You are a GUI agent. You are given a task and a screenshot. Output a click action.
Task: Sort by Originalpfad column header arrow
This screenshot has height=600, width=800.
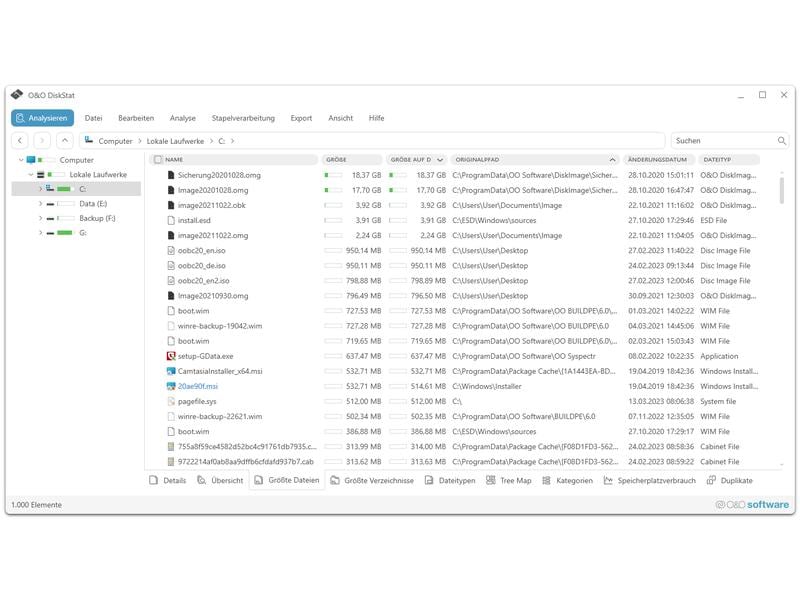coord(612,160)
